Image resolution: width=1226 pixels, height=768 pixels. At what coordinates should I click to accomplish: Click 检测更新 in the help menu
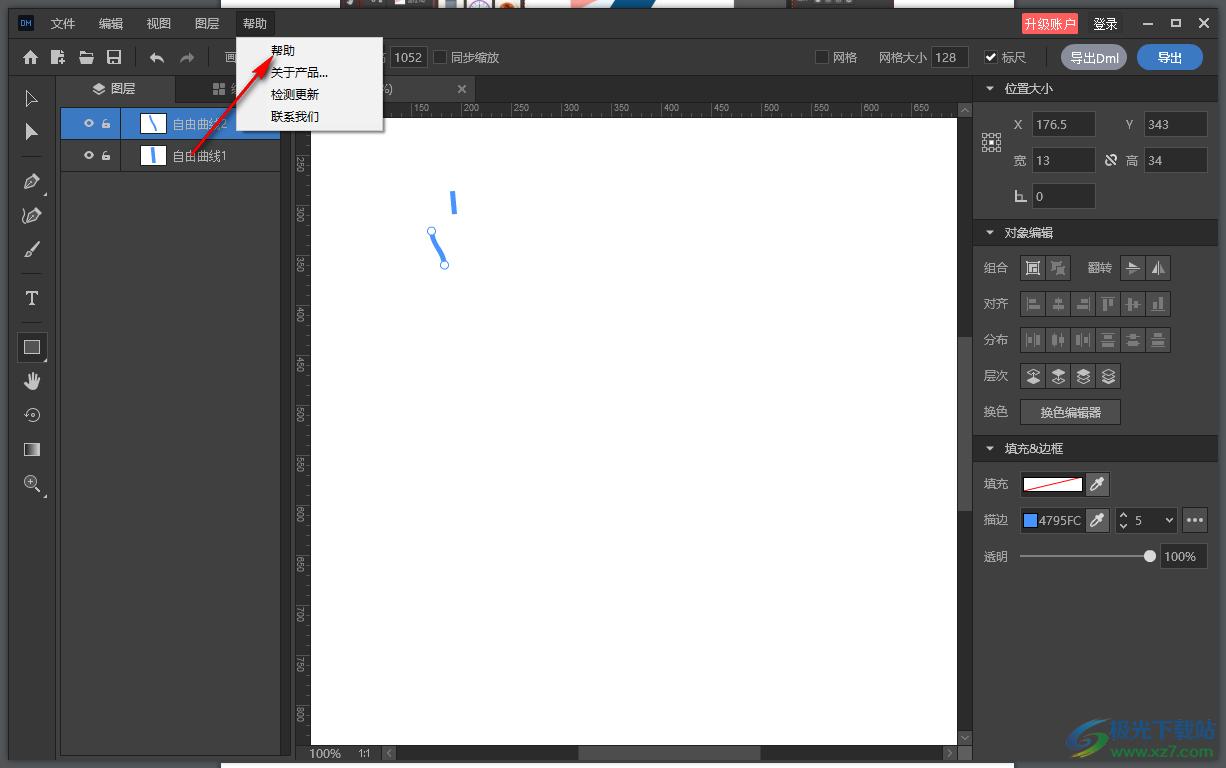(x=294, y=95)
